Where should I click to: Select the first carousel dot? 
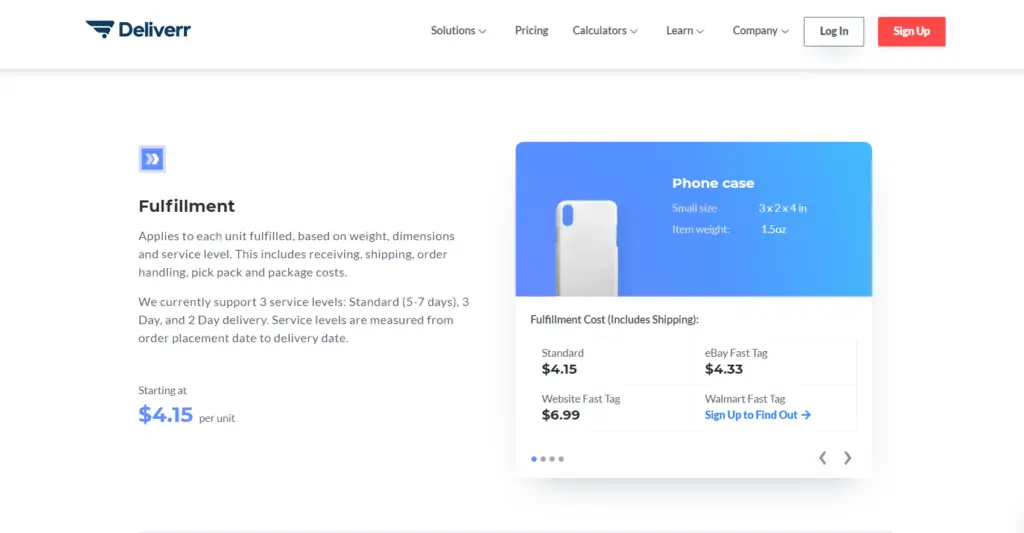[x=534, y=459]
